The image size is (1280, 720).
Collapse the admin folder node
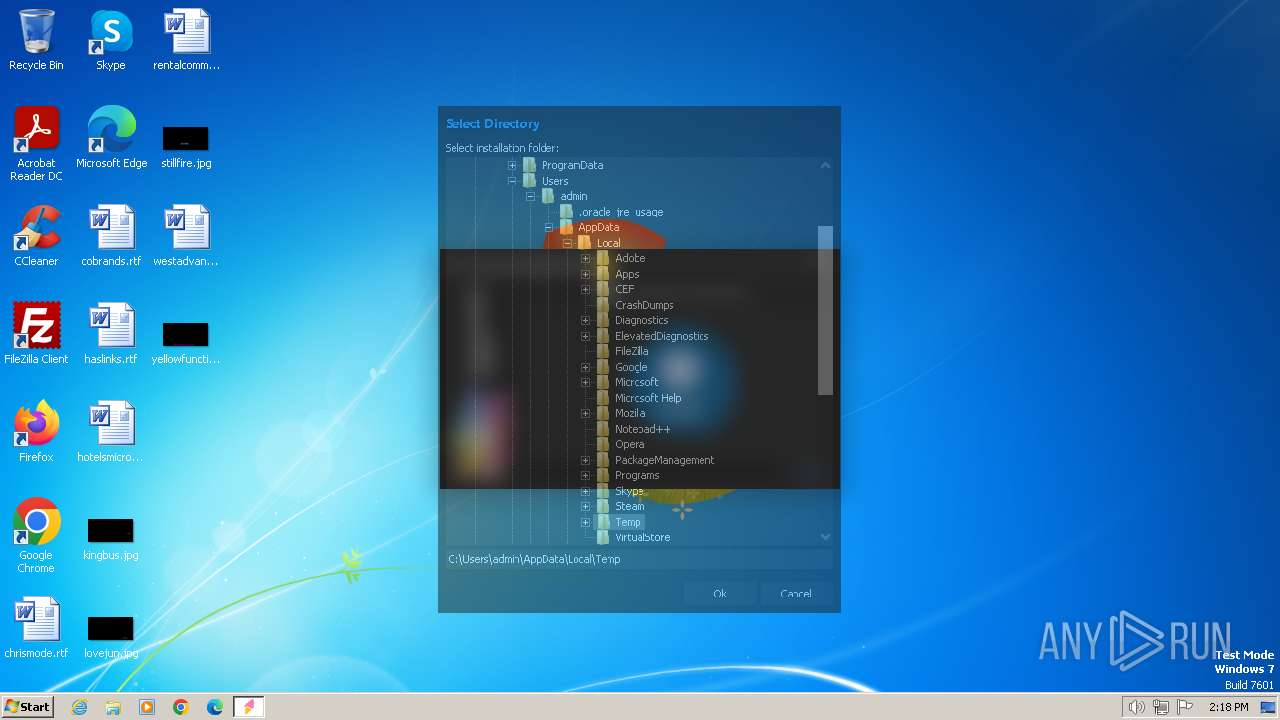click(x=530, y=196)
